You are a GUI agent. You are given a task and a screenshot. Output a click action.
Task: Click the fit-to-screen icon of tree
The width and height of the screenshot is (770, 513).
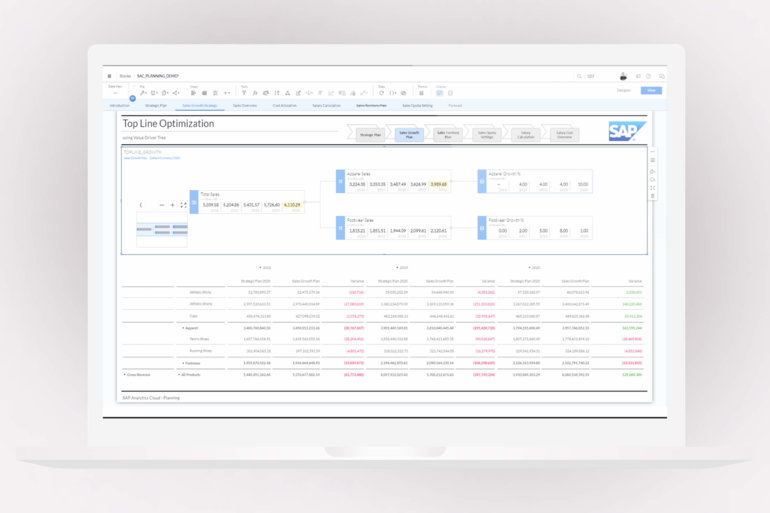183,205
